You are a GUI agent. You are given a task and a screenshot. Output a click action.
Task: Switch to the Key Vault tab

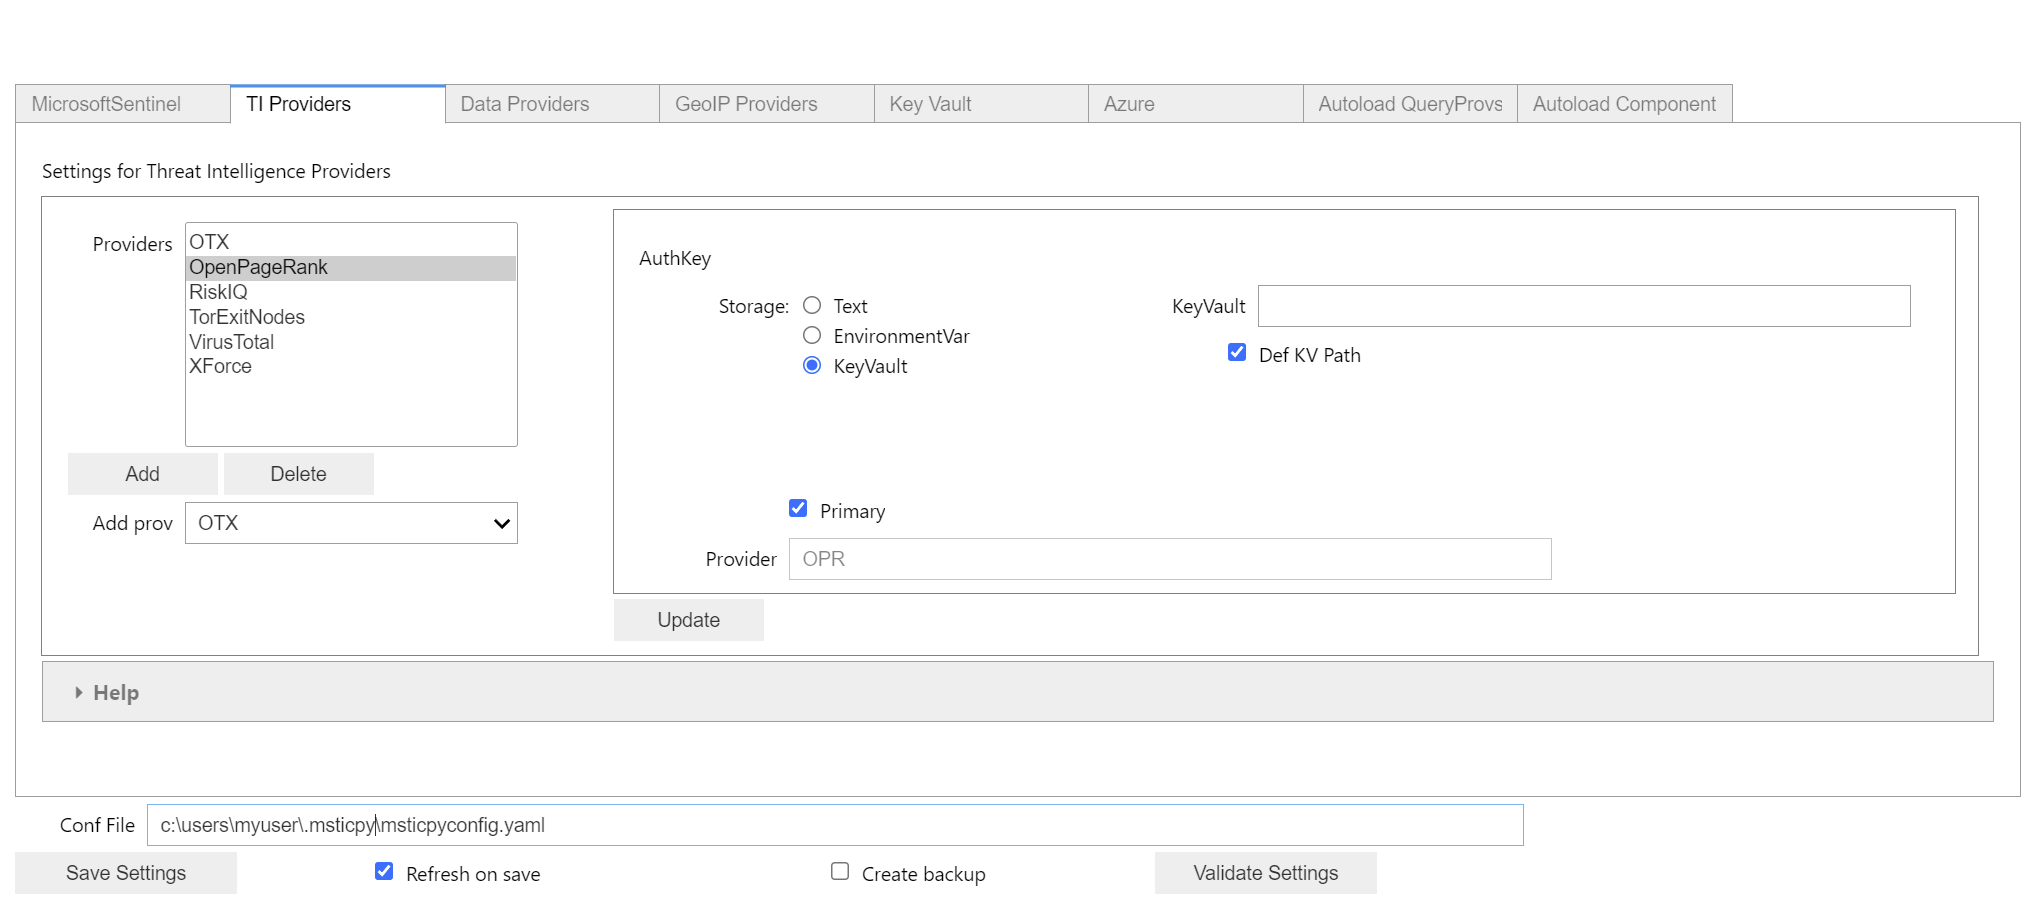click(x=981, y=104)
